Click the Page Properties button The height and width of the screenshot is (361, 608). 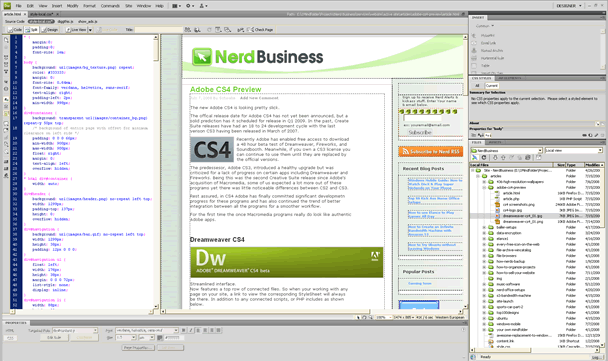pyautogui.click(x=138, y=347)
